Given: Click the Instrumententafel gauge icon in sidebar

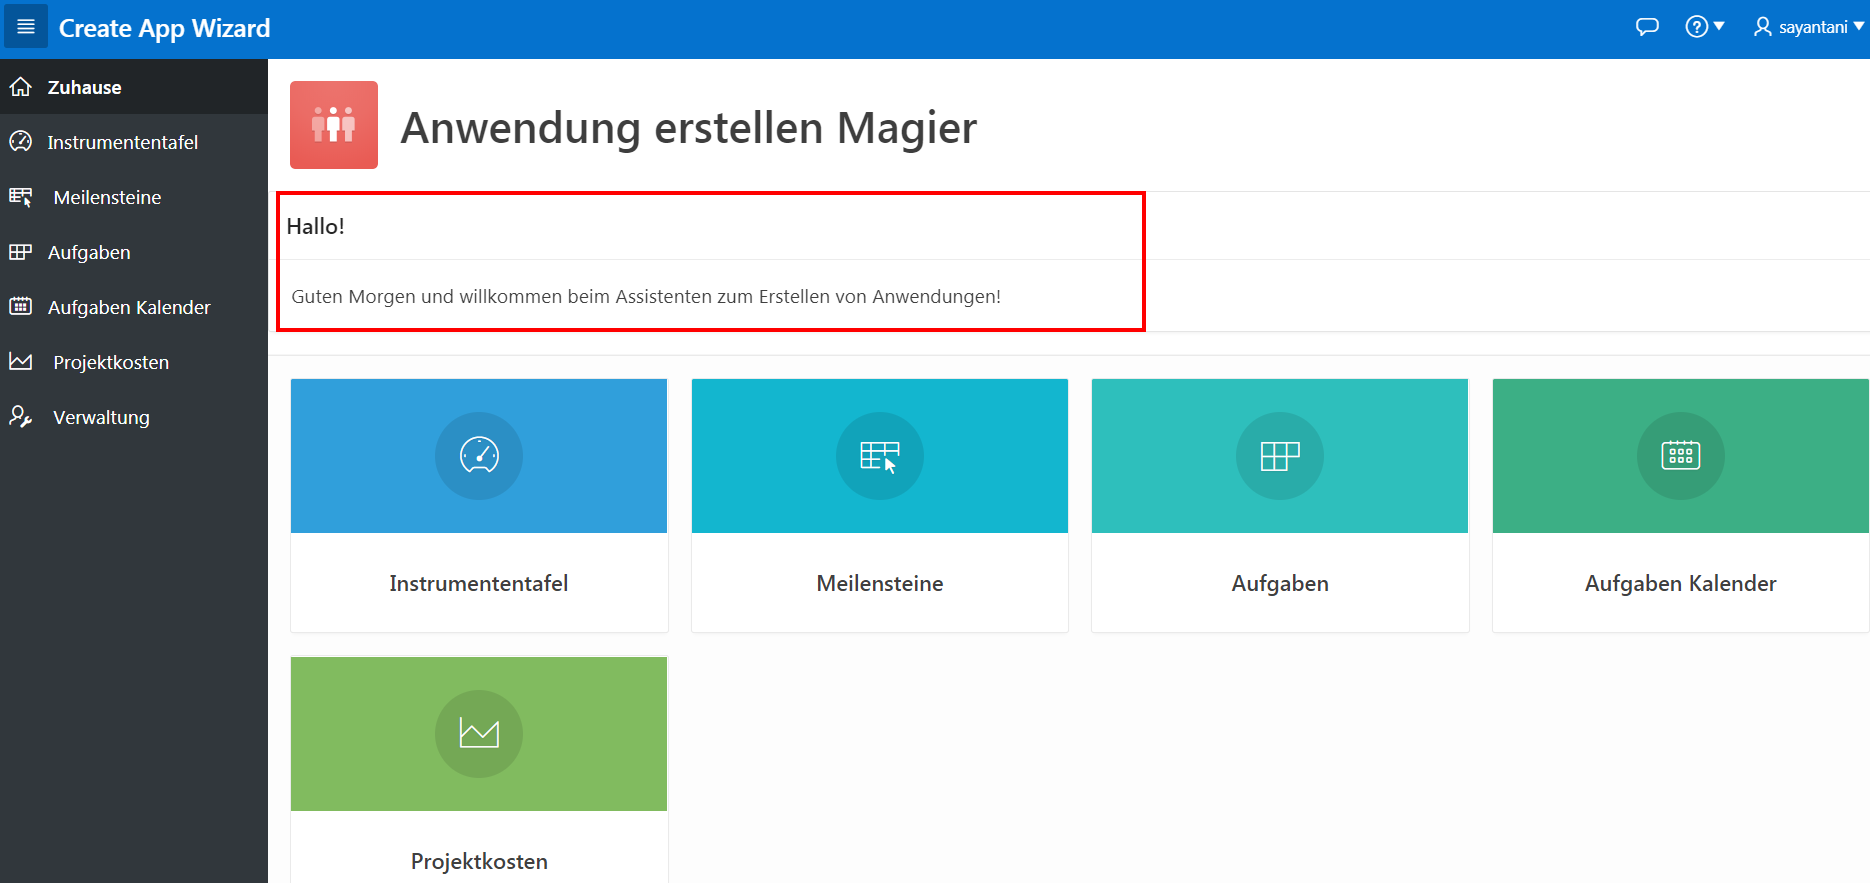Looking at the screenshot, I should [21, 142].
